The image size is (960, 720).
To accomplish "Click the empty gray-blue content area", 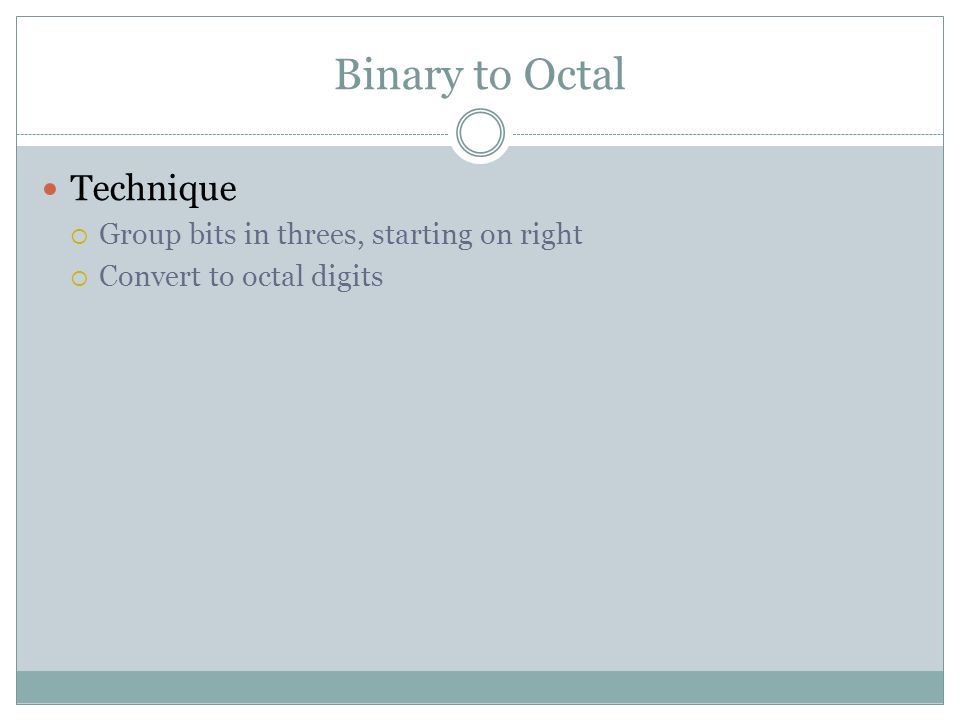I will coord(480,478).
